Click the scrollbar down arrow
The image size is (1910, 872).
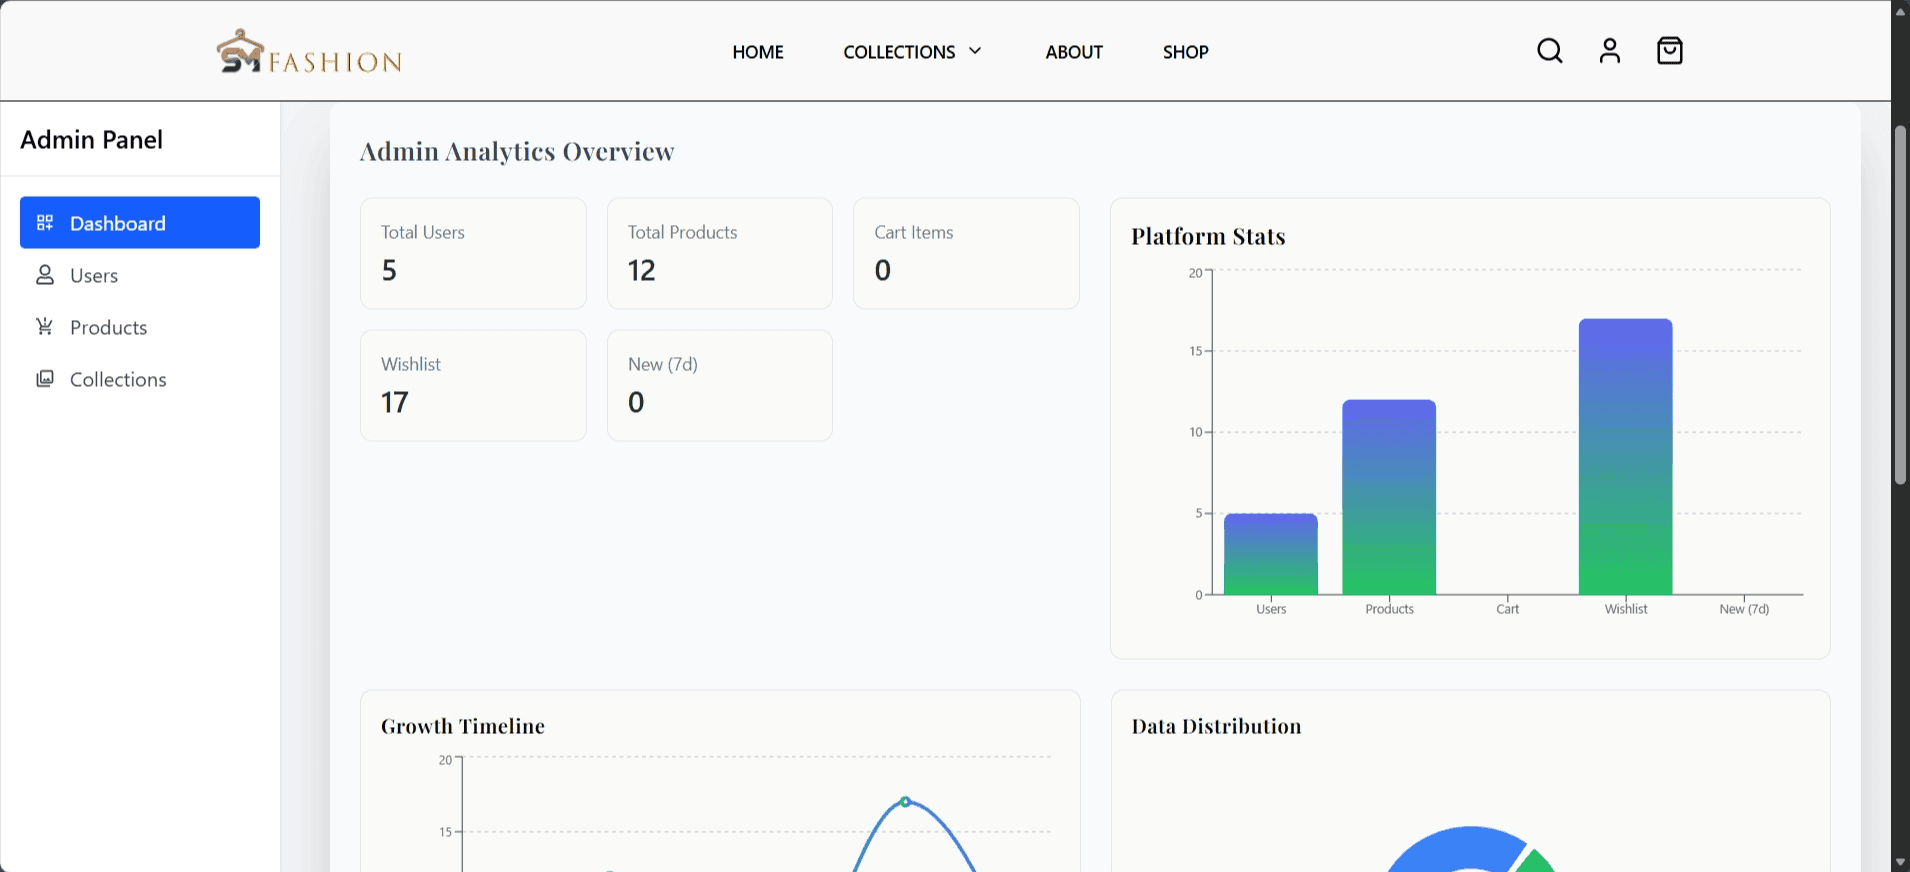tap(1901, 862)
